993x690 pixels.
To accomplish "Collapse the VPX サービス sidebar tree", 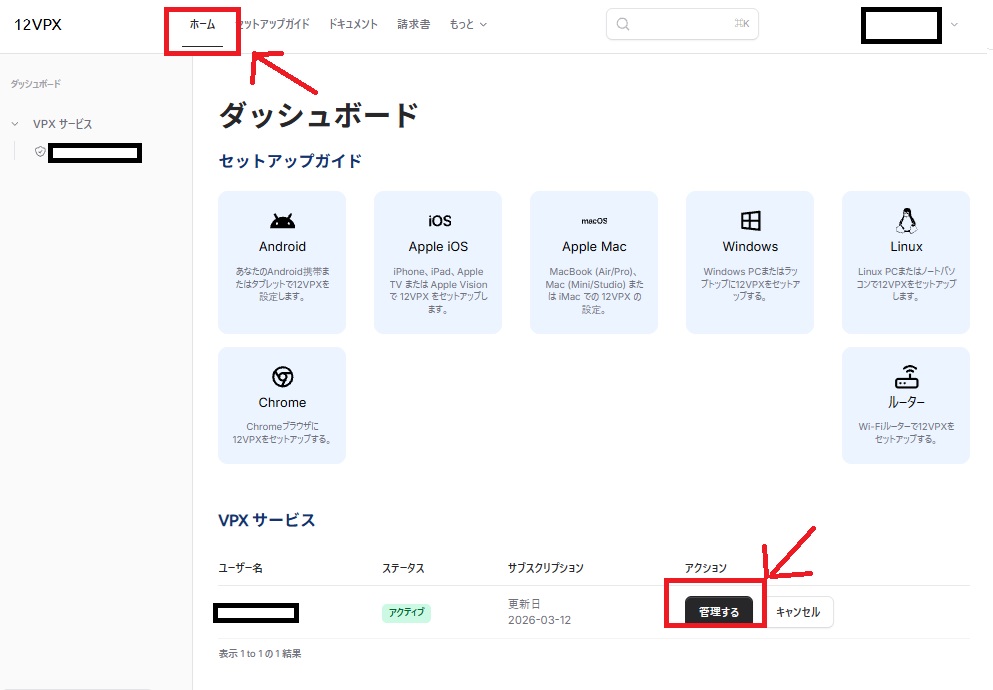I will 15,124.
